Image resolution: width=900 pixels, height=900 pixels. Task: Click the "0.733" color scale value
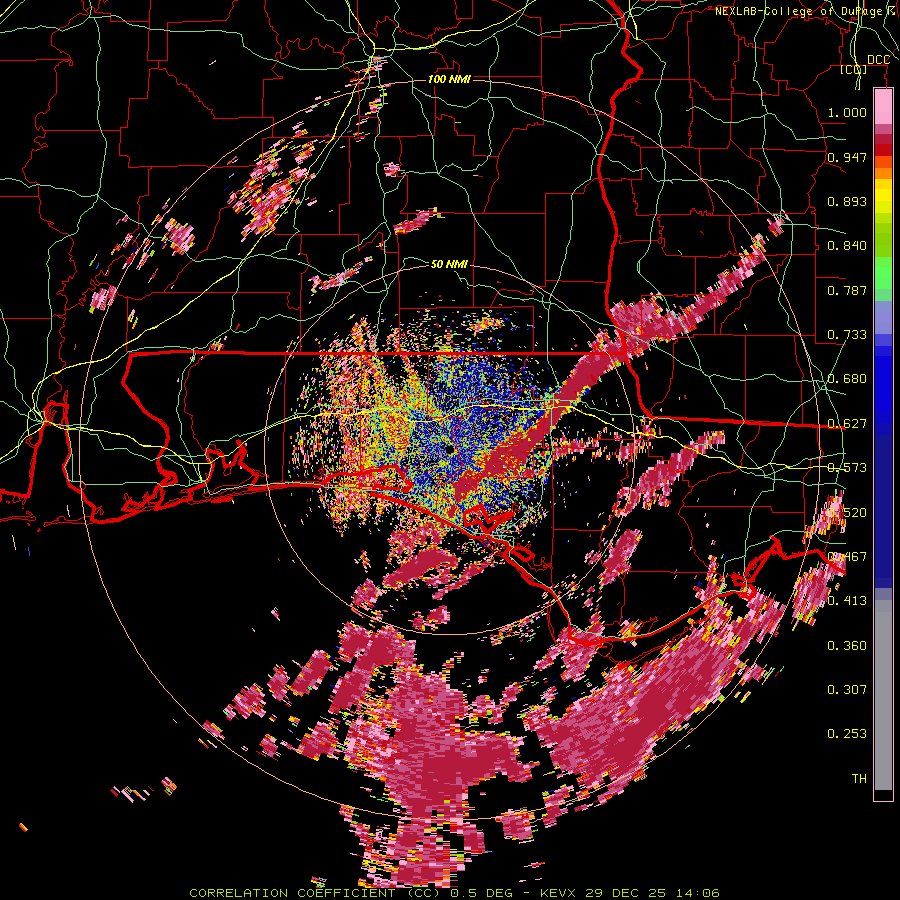847,335
